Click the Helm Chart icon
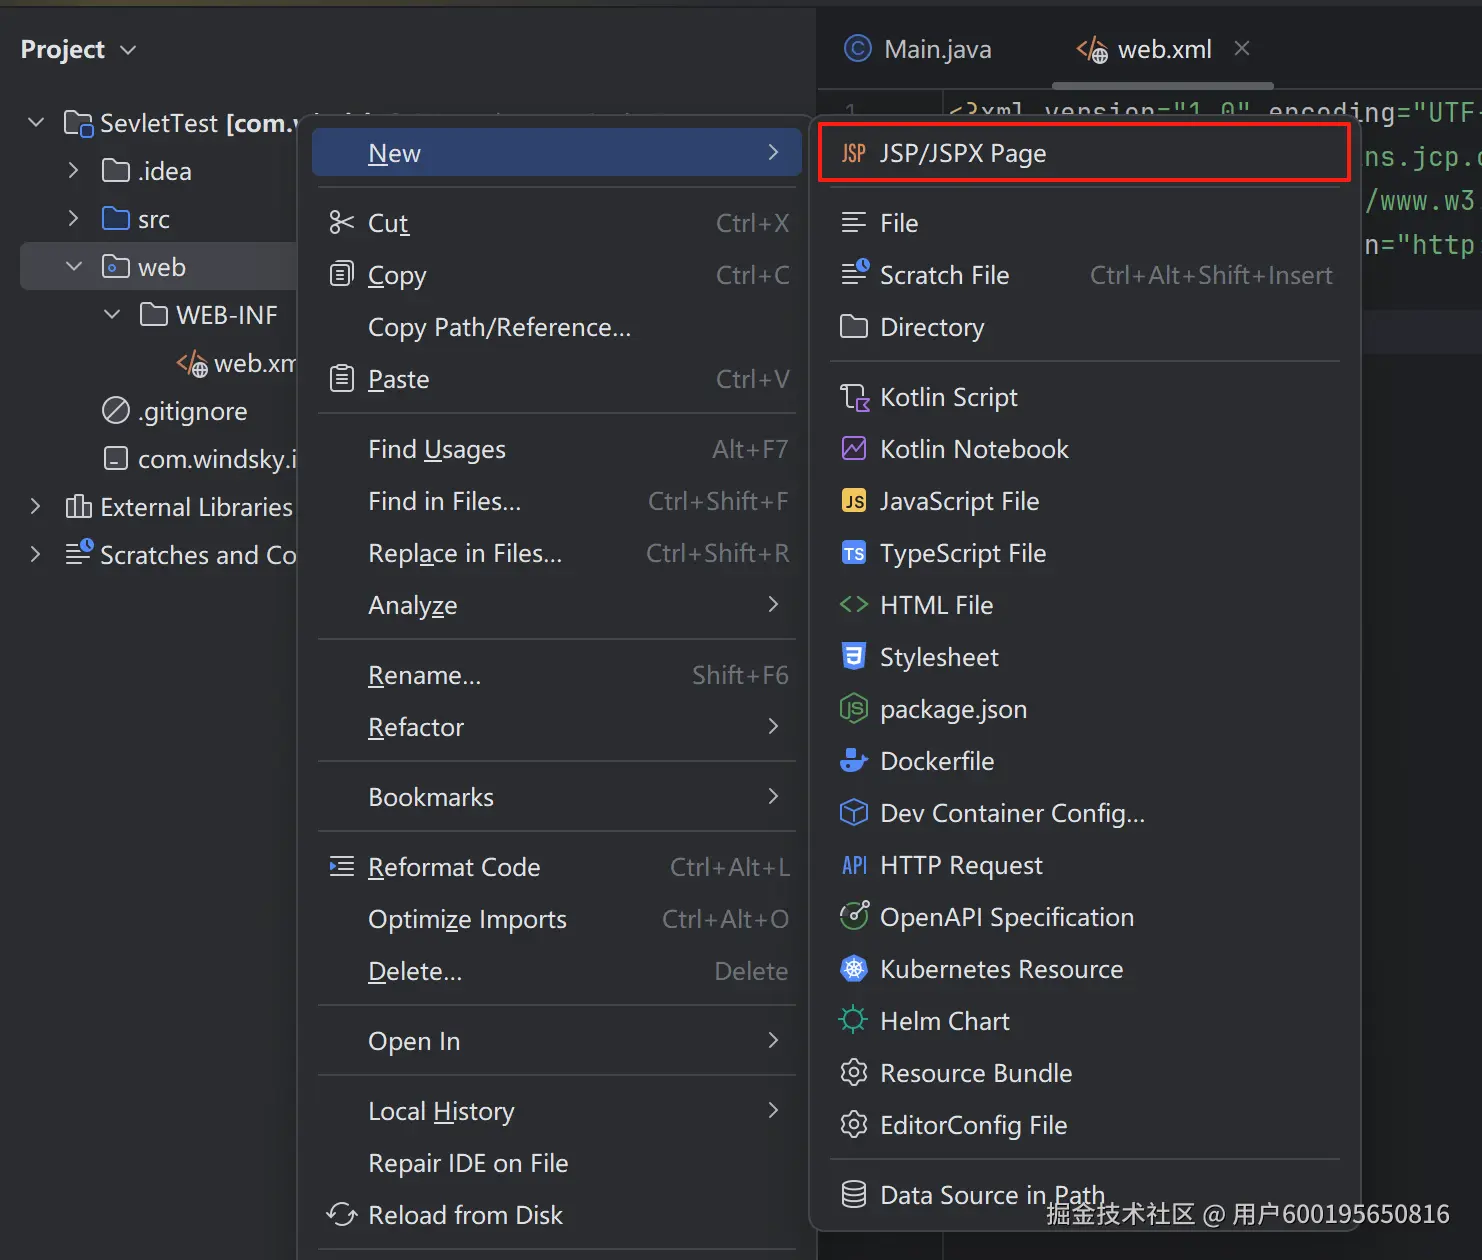Viewport: 1482px width, 1260px height. [x=854, y=1021]
